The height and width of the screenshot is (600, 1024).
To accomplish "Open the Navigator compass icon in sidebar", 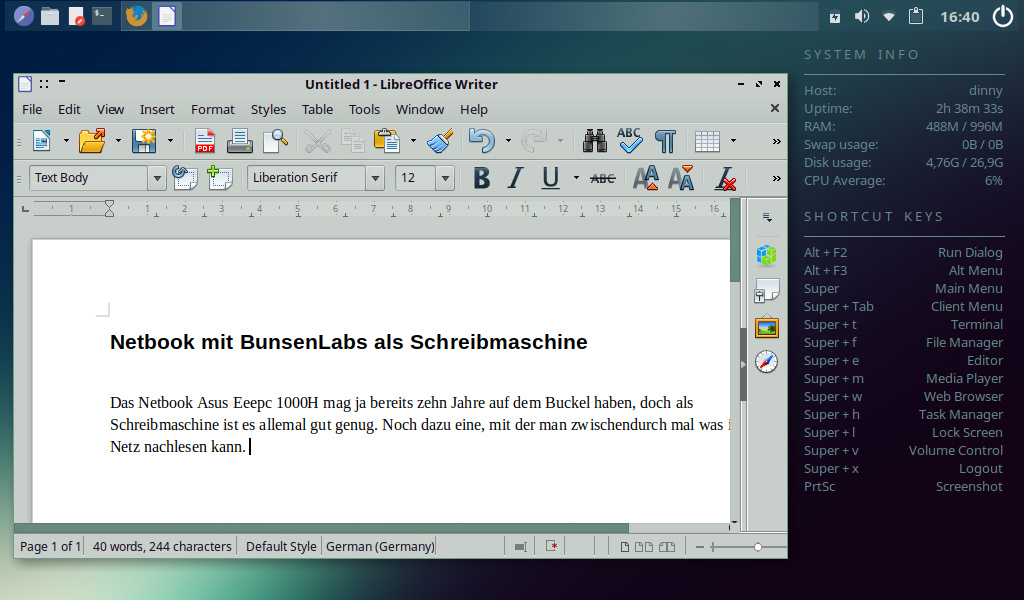I will coord(766,362).
